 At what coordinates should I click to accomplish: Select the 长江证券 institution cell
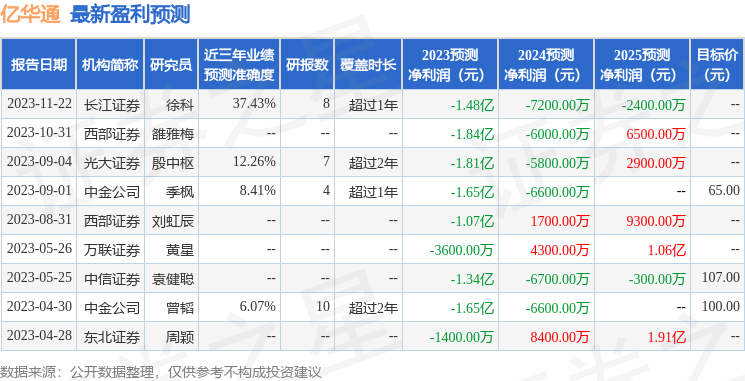coord(112,105)
